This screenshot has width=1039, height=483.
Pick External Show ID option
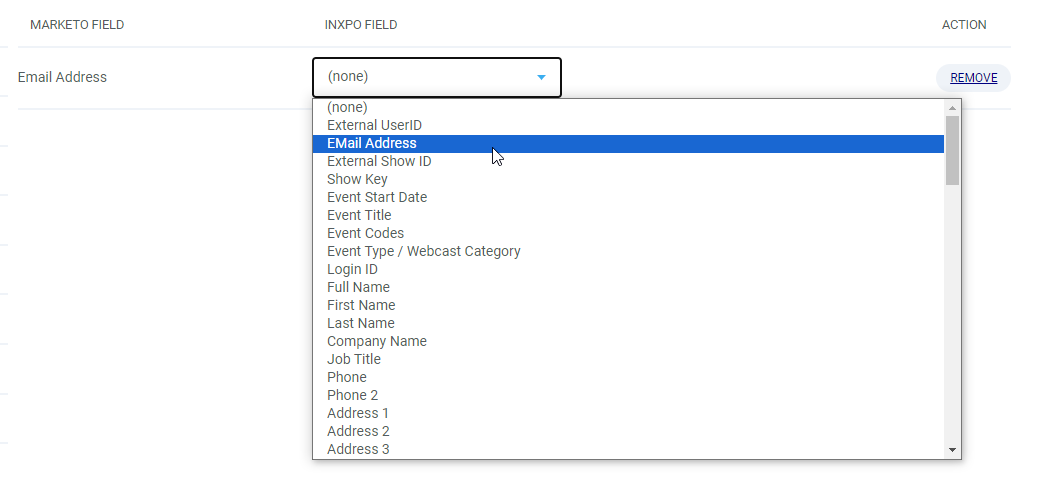click(628, 161)
